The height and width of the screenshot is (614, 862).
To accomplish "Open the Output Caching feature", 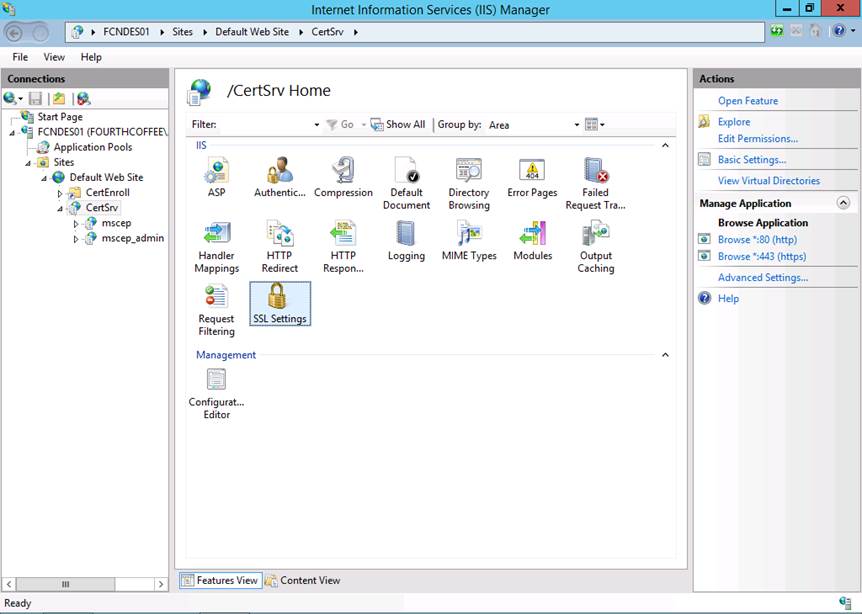I will pyautogui.click(x=596, y=247).
